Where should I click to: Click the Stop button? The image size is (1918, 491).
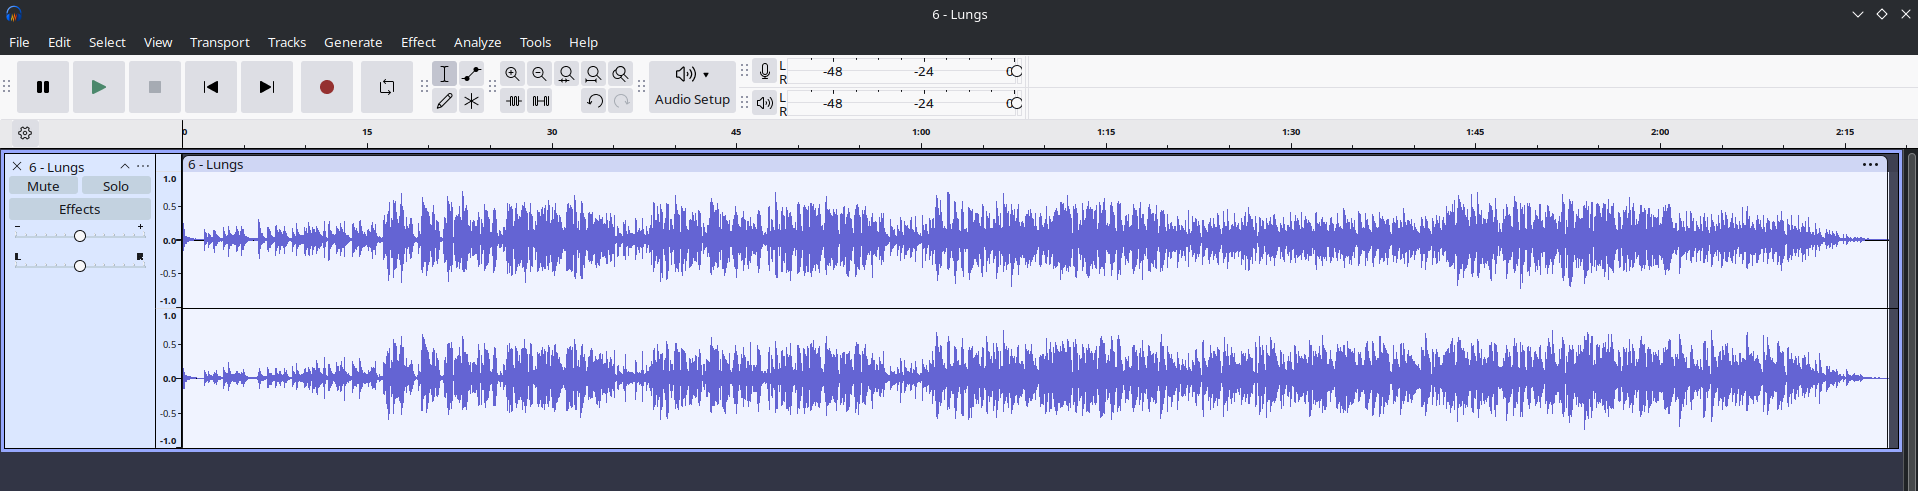[155, 87]
